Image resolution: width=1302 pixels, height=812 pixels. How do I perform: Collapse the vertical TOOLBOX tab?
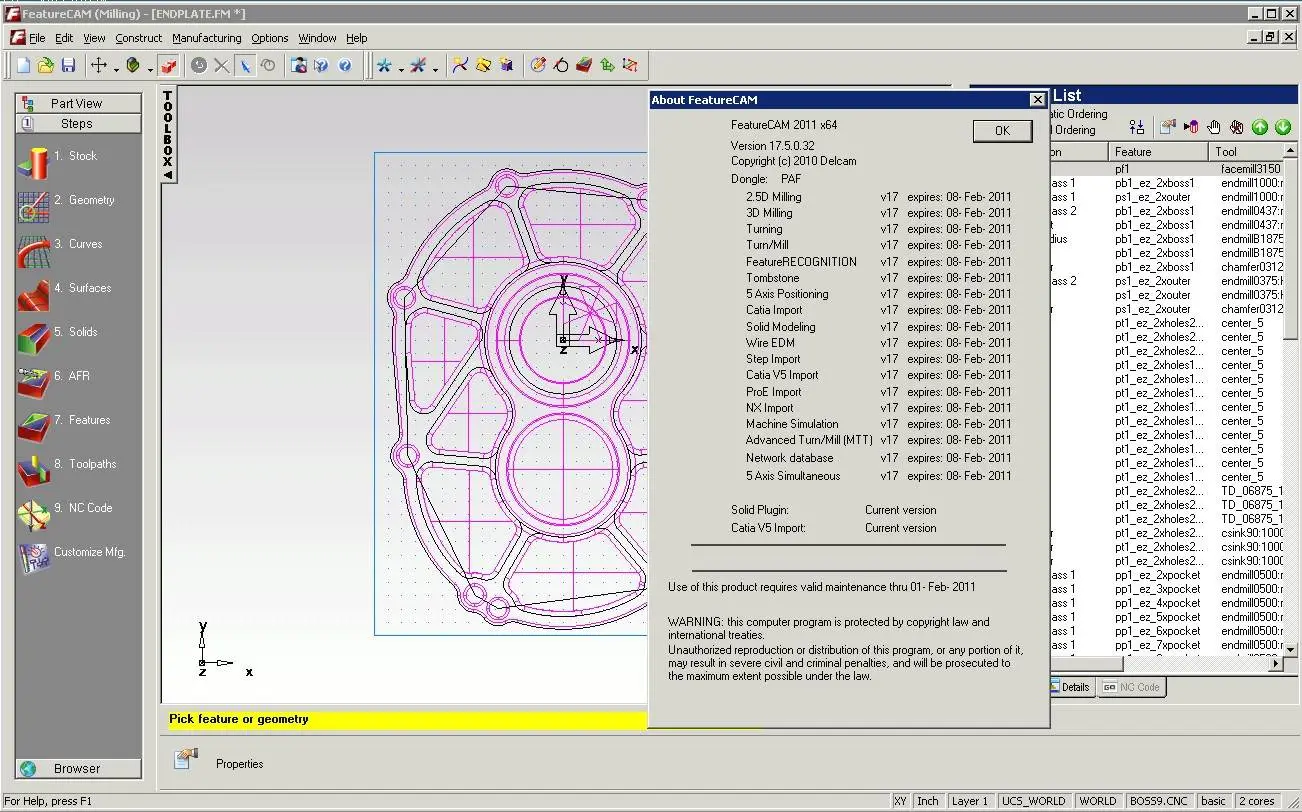[x=168, y=136]
